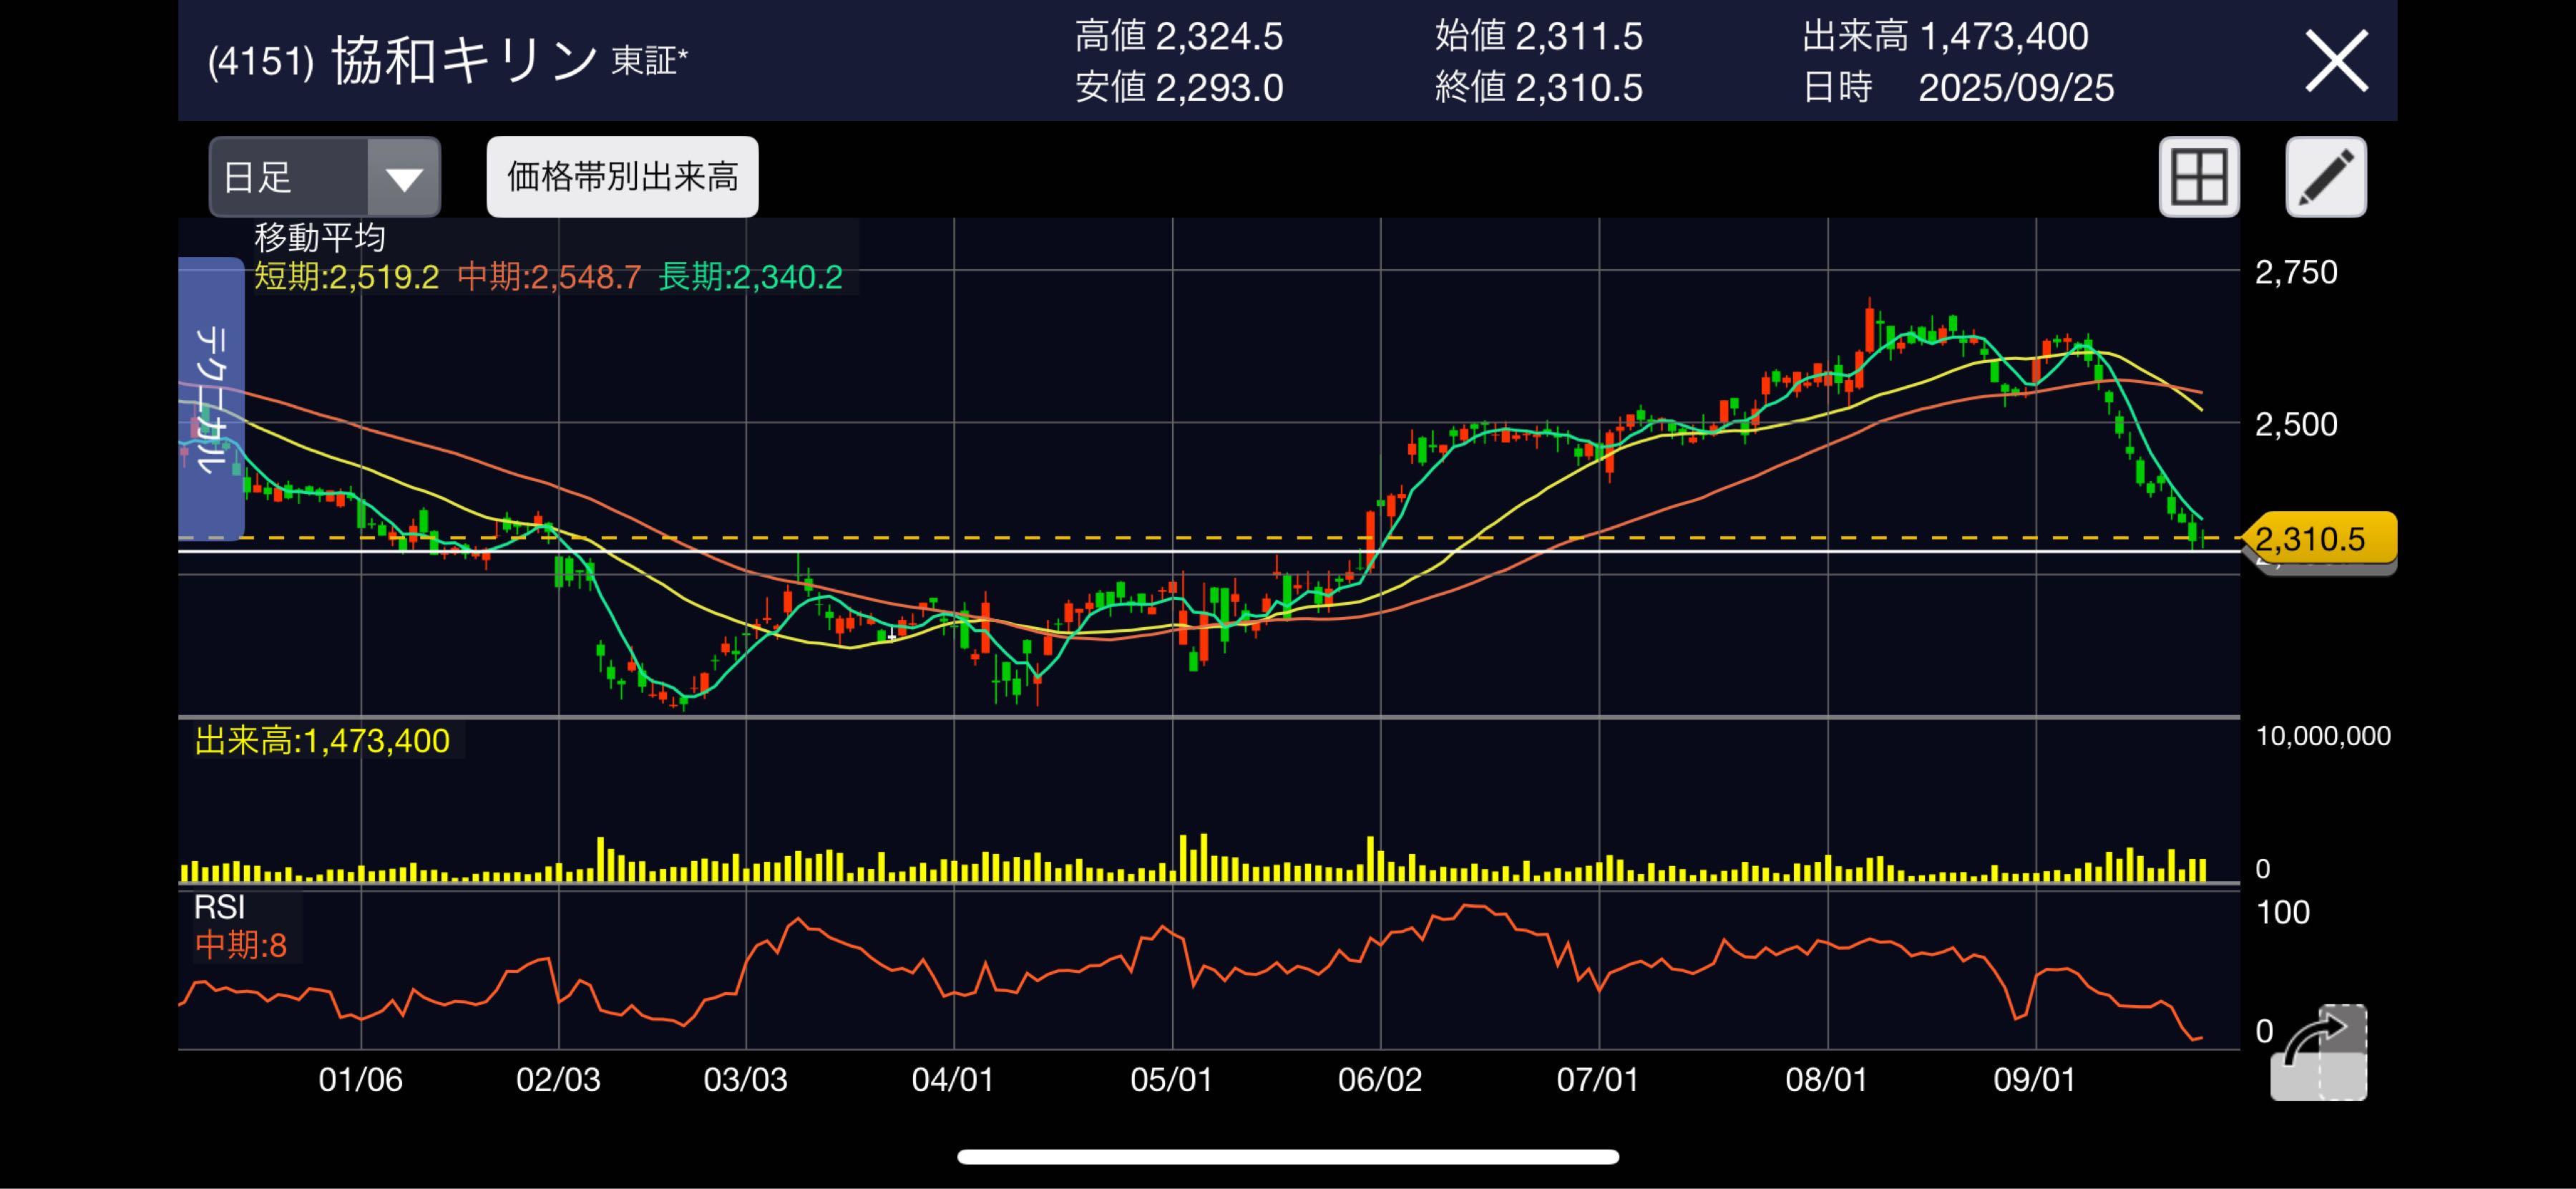Click the 09/01 date marker on the axis
The height and width of the screenshot is (1189, 2576).
click(2034, 1080)
